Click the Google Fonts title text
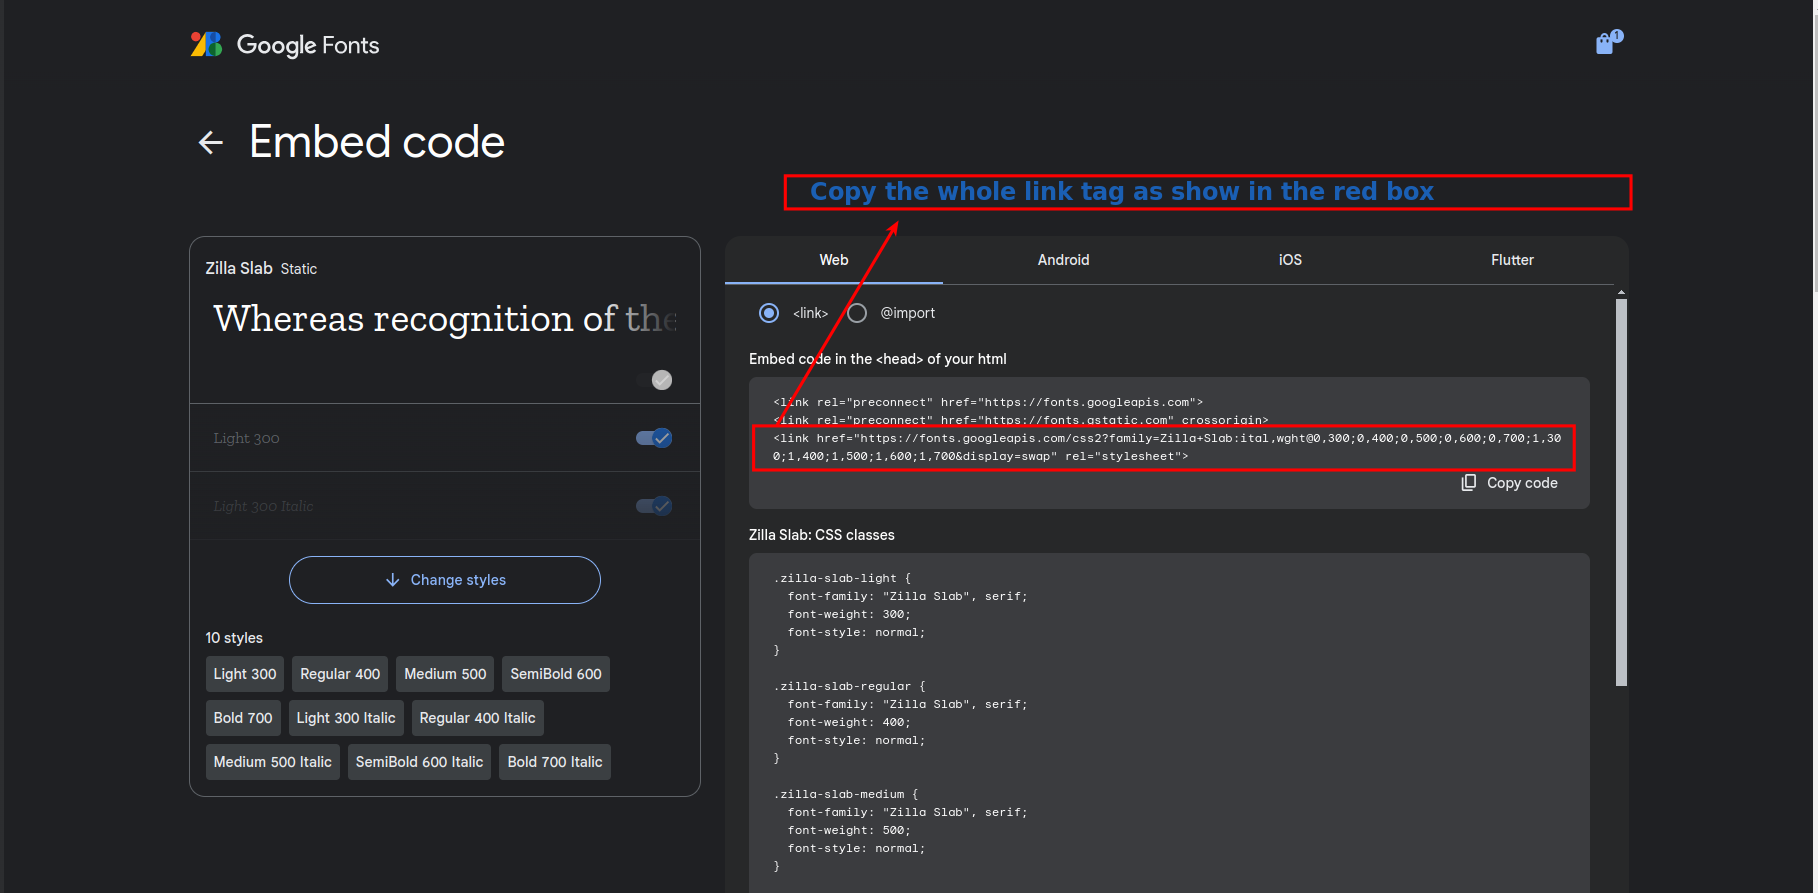 (x=308, y=45)
